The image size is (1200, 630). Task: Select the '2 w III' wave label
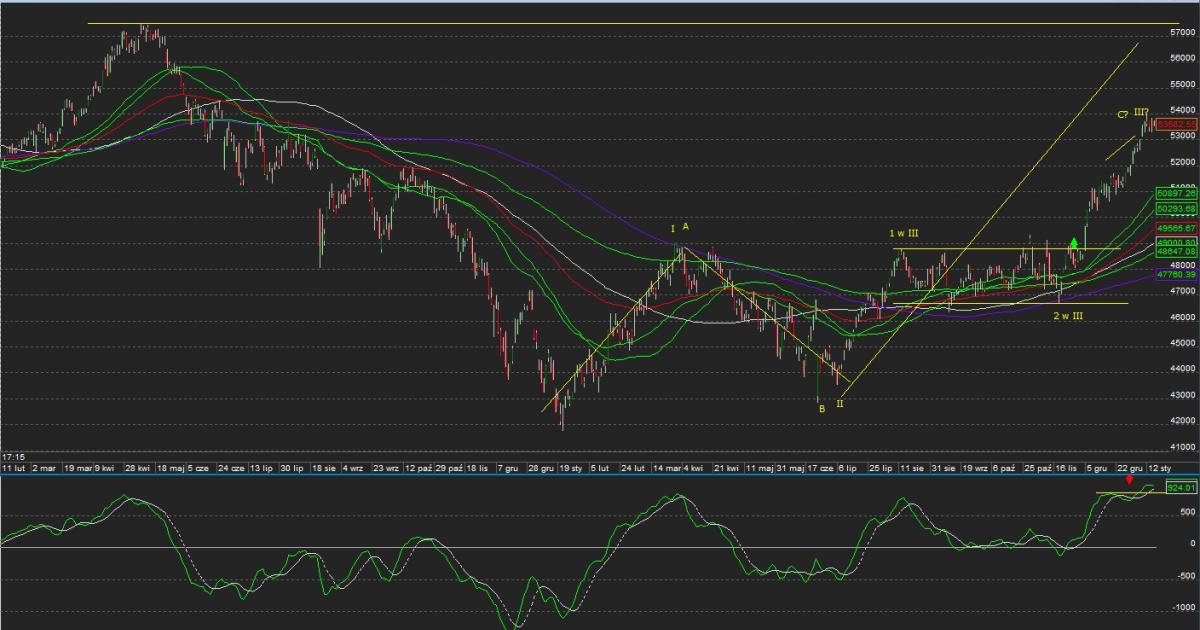[x=1068, y=316]
